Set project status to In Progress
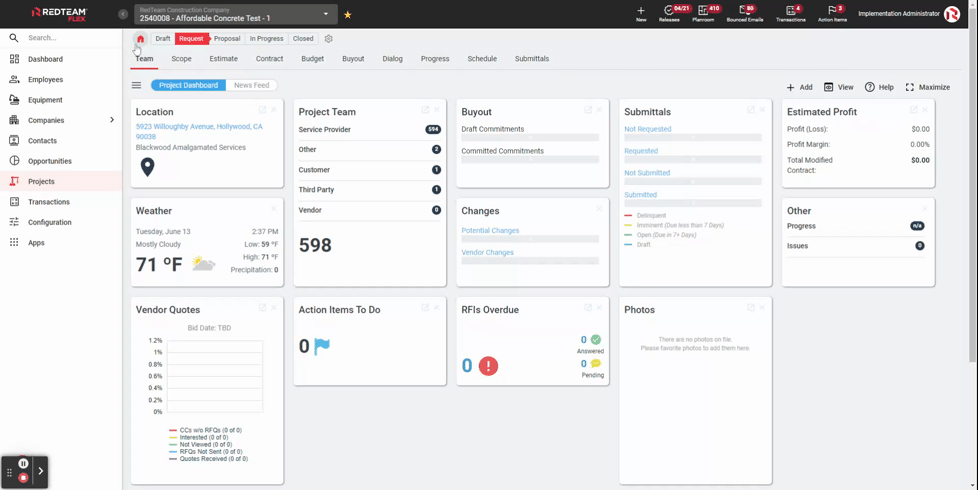This screenshot has height=490, width=978. click(266, 39)
